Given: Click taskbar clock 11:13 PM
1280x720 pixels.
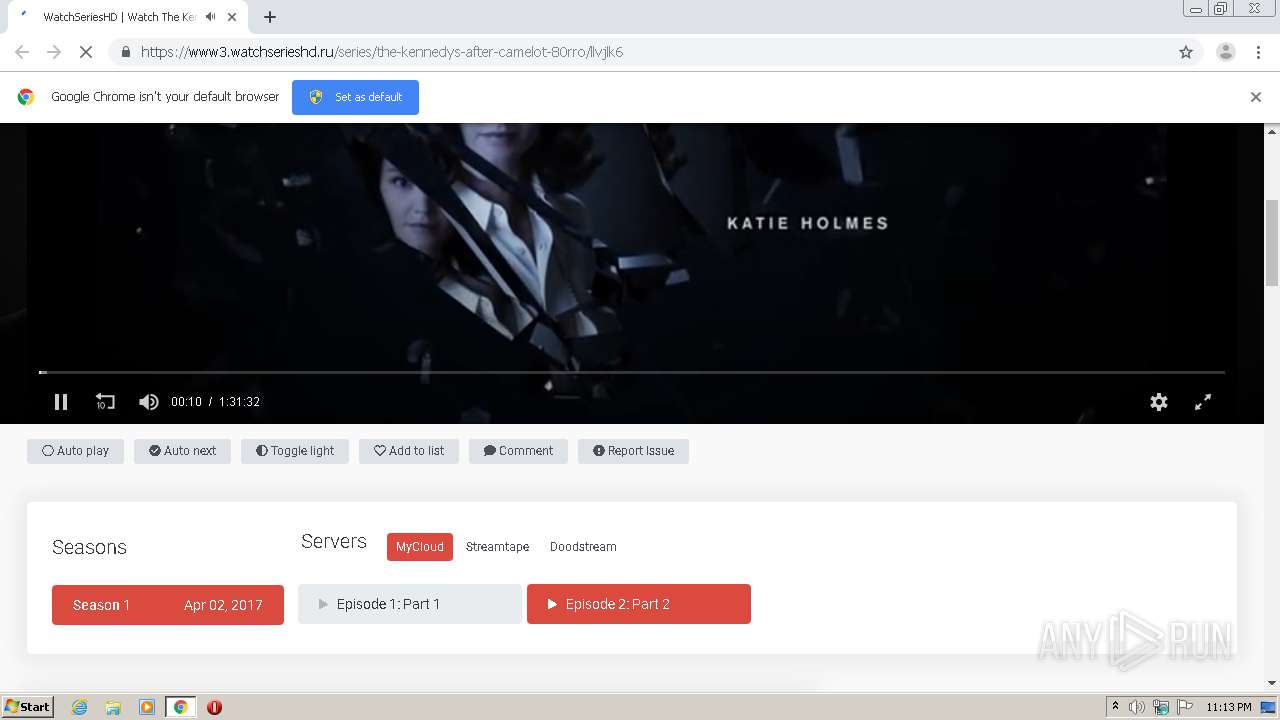Looking at the screenshot, I should click(1229, 707).
